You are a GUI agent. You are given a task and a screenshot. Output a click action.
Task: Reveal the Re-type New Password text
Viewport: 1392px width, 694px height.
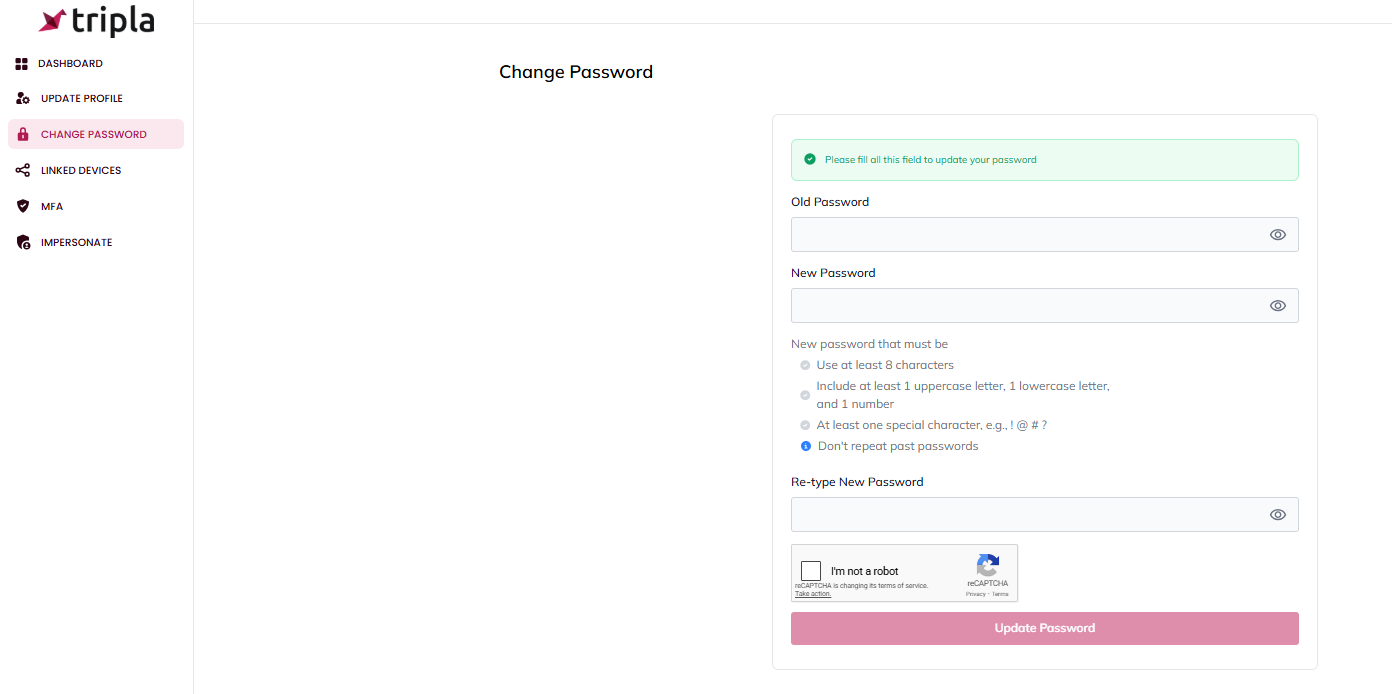[1277, 515]
